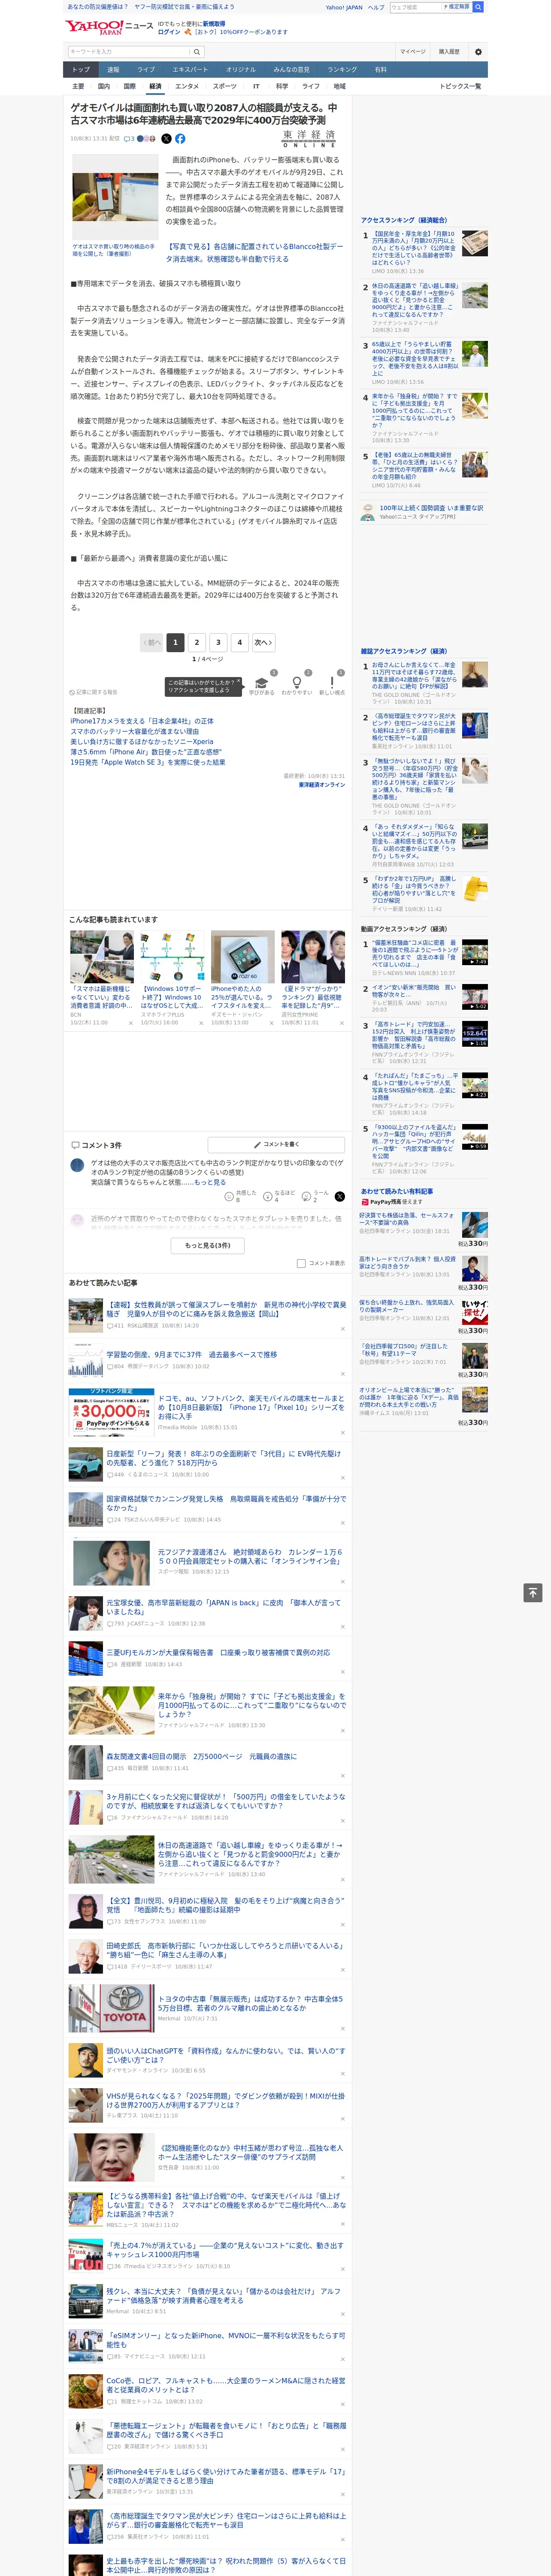Open the トピックス一覧 link
This screenshot has height=2576, width=551.
460,86
